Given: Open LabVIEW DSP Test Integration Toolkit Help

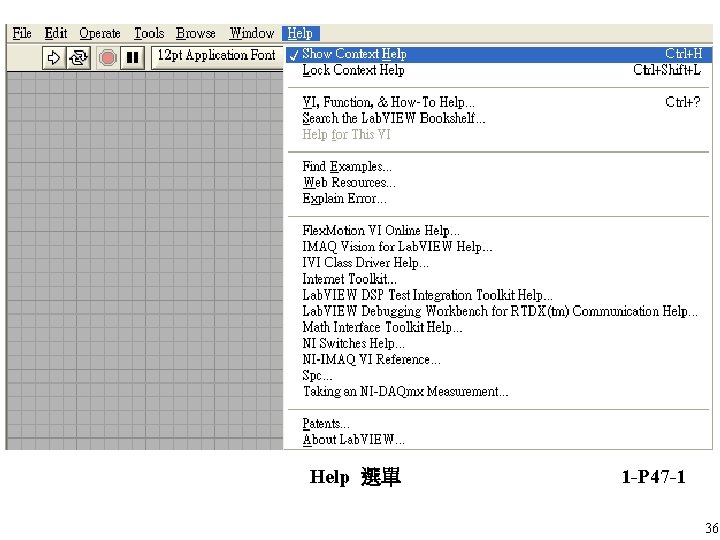Looking at the screenshot, I should click(499, 295).
